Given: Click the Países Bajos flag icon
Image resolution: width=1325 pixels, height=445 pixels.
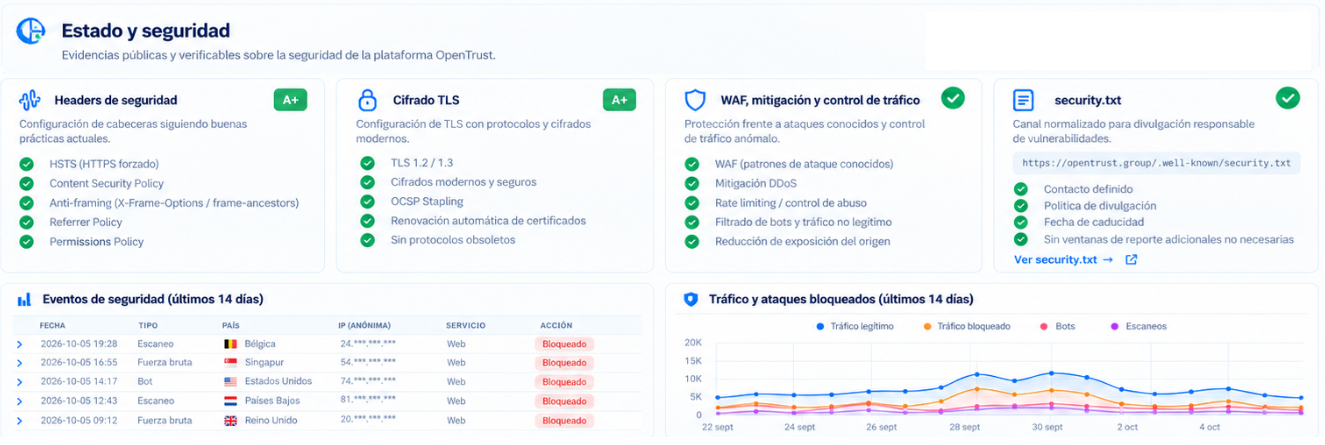Looking at the screenshot, I should click(x=231, y=401).
